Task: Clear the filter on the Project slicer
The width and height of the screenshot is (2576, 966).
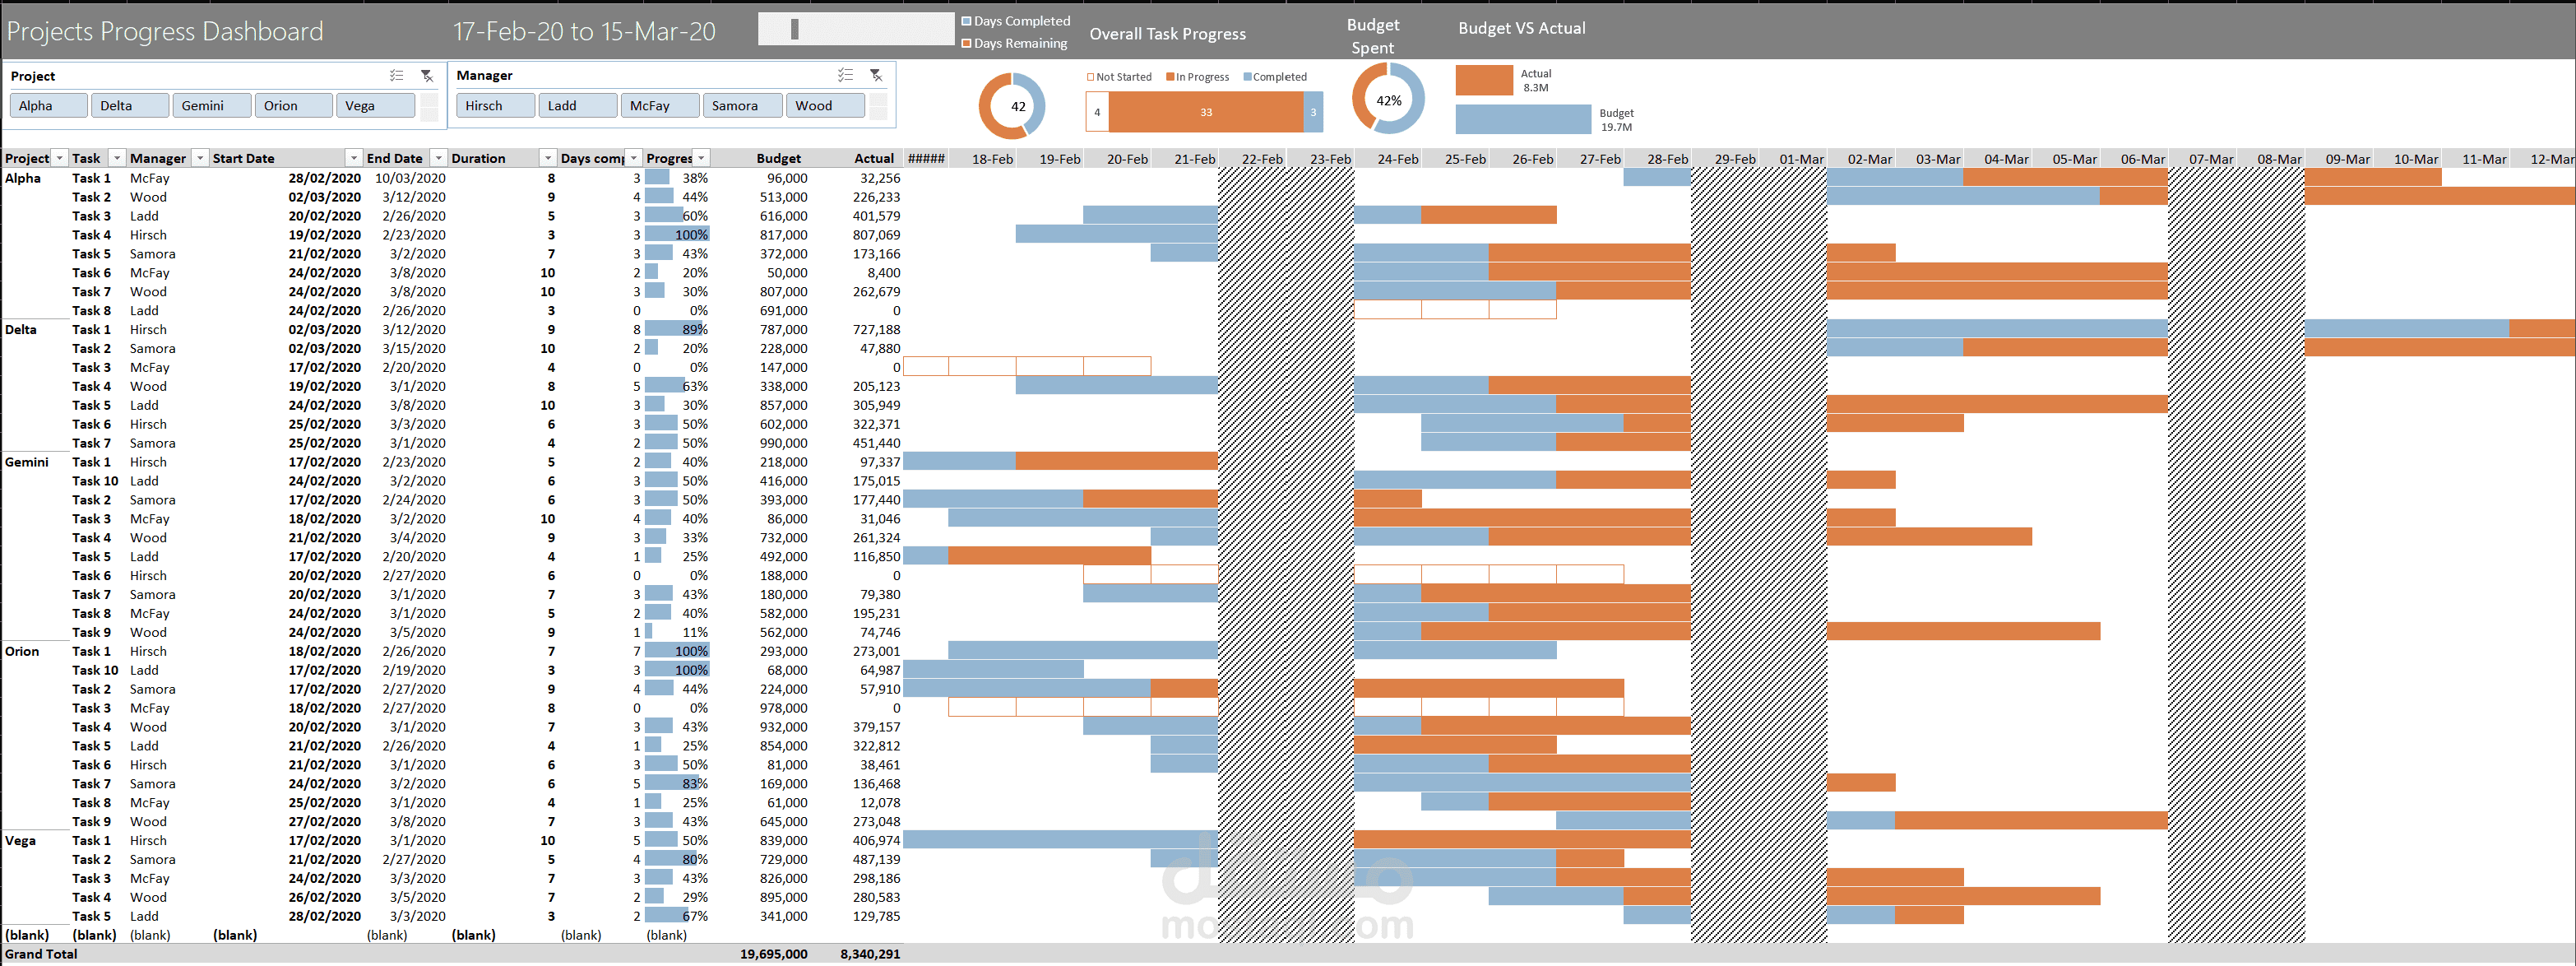Action: (x=427, y=75)
